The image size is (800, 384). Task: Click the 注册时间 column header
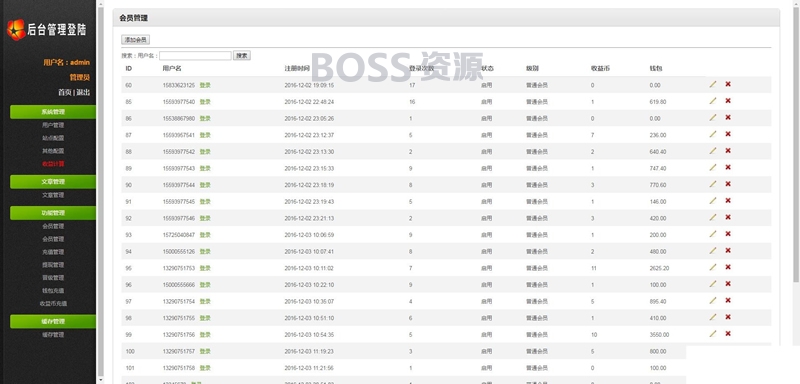point(297,68)
